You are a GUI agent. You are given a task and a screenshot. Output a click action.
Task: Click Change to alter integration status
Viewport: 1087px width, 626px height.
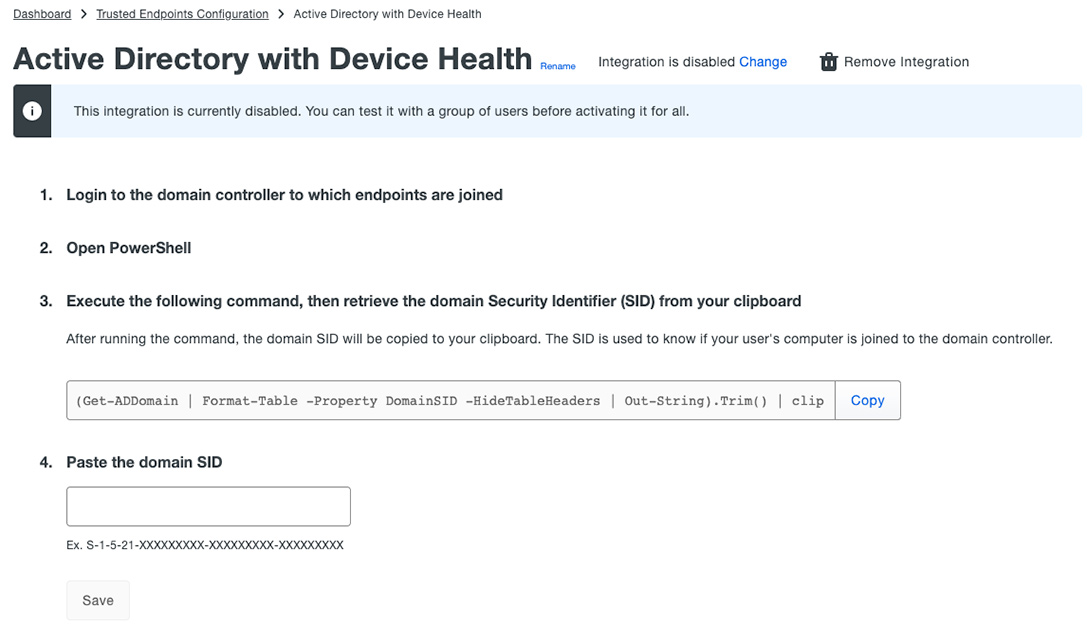(763, 62)
